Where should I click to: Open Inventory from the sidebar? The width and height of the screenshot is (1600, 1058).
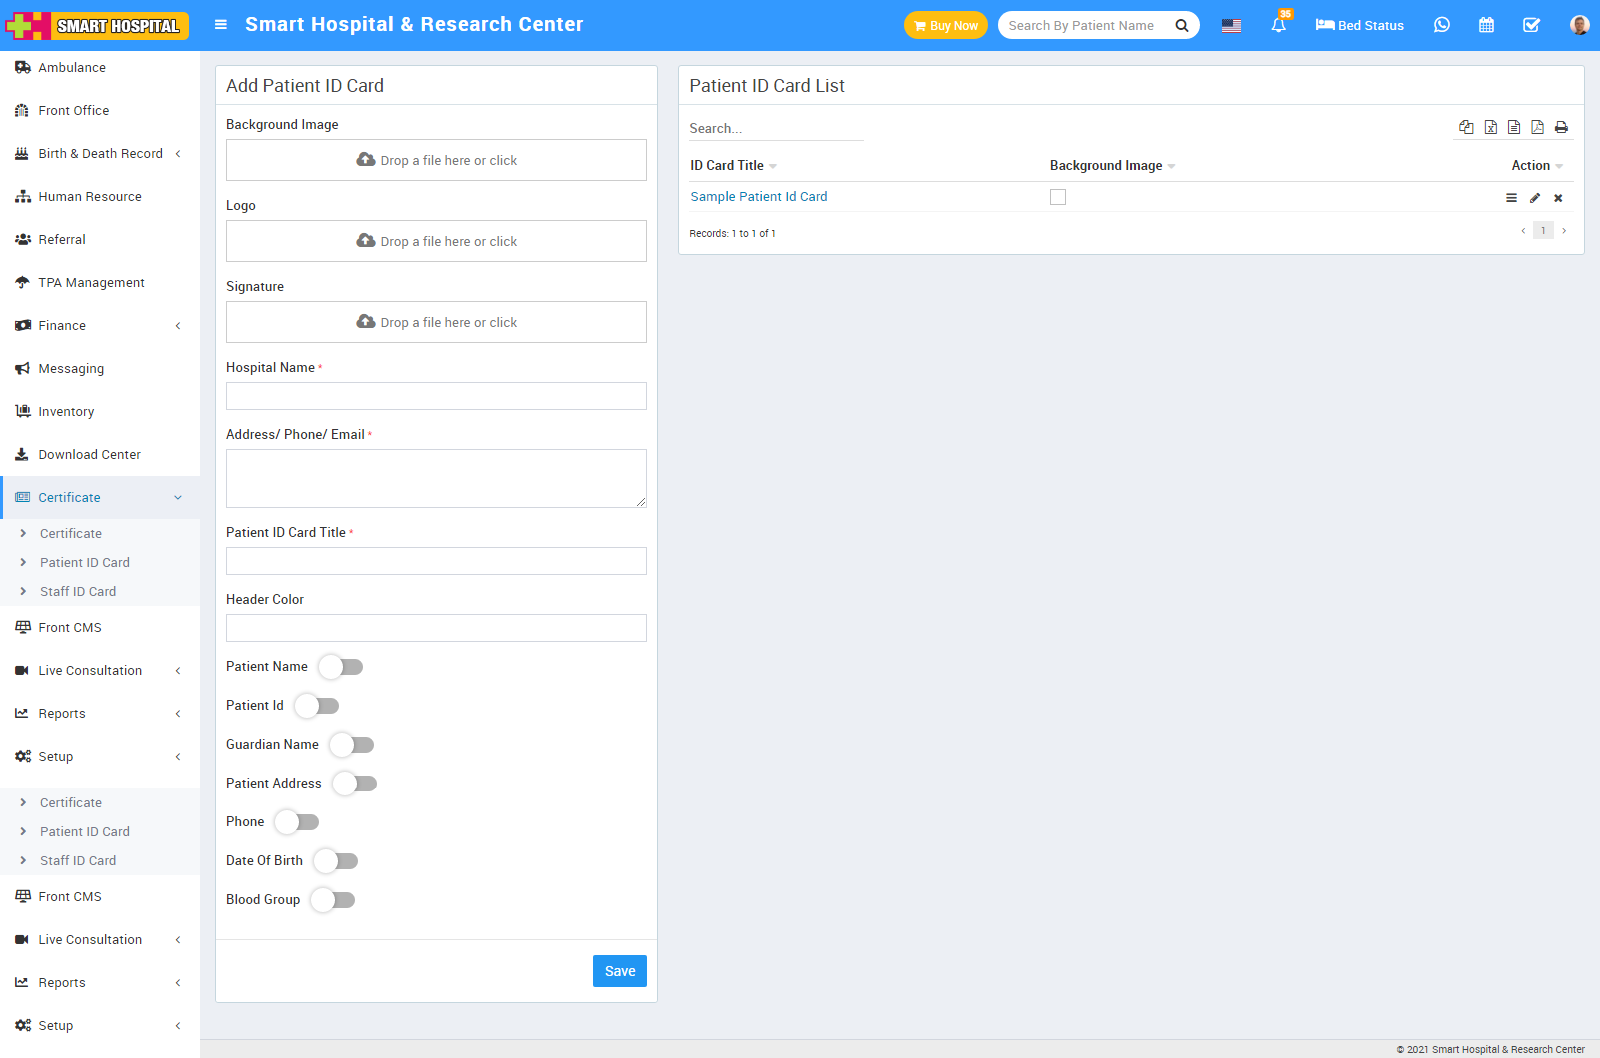click(66, 412)
